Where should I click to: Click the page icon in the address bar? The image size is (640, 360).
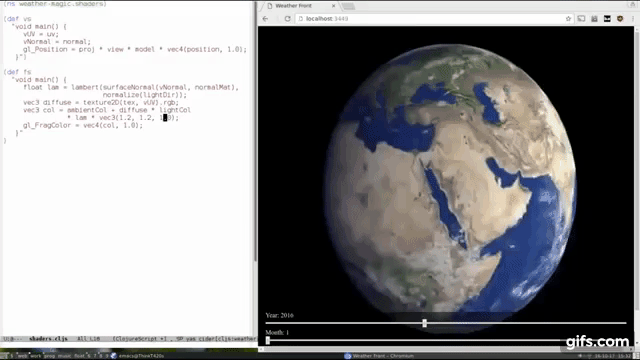click(x=301, y=19)
